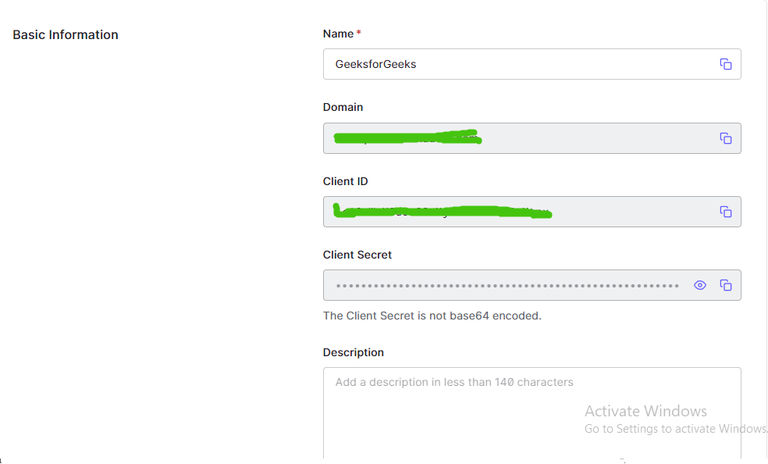The height and width of the screenshot is (464, 768).
Task: Reveal the Client Secret with eye icon
Action: [x=700, y=285]
